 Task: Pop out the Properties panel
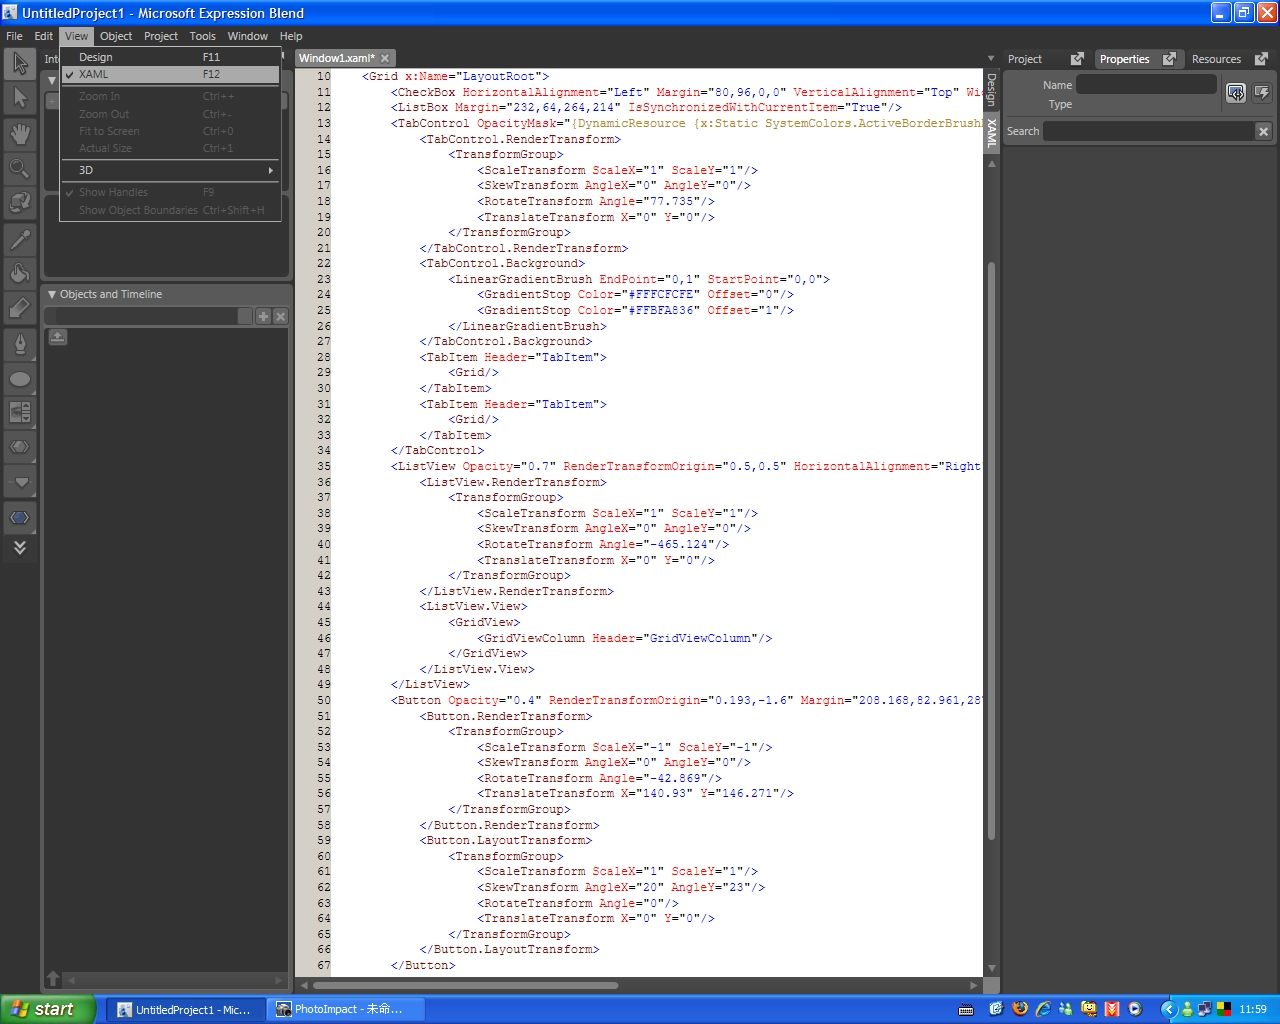point(1169,59)
